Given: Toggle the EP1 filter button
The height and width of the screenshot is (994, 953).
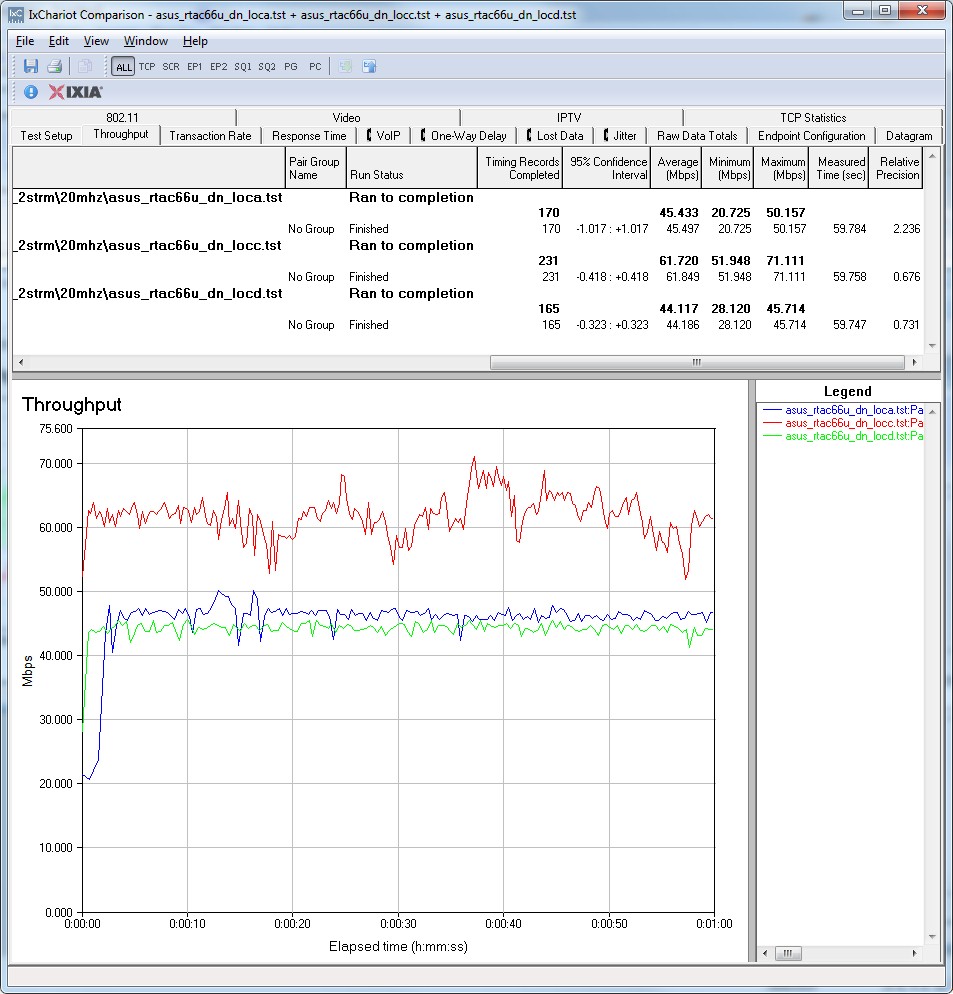Looking at the screenshot, I should click(x=194, y=67).
